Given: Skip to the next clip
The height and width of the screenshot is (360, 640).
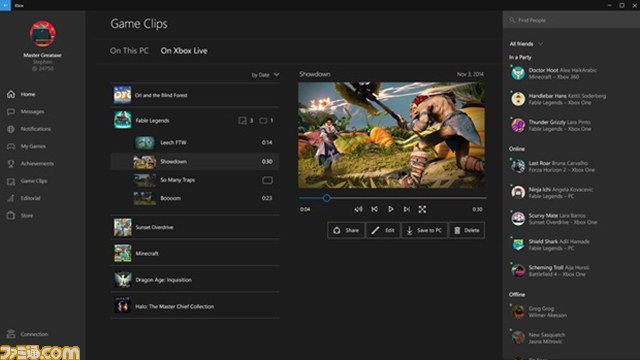Looking at the screenshot, I should [407, 209].
